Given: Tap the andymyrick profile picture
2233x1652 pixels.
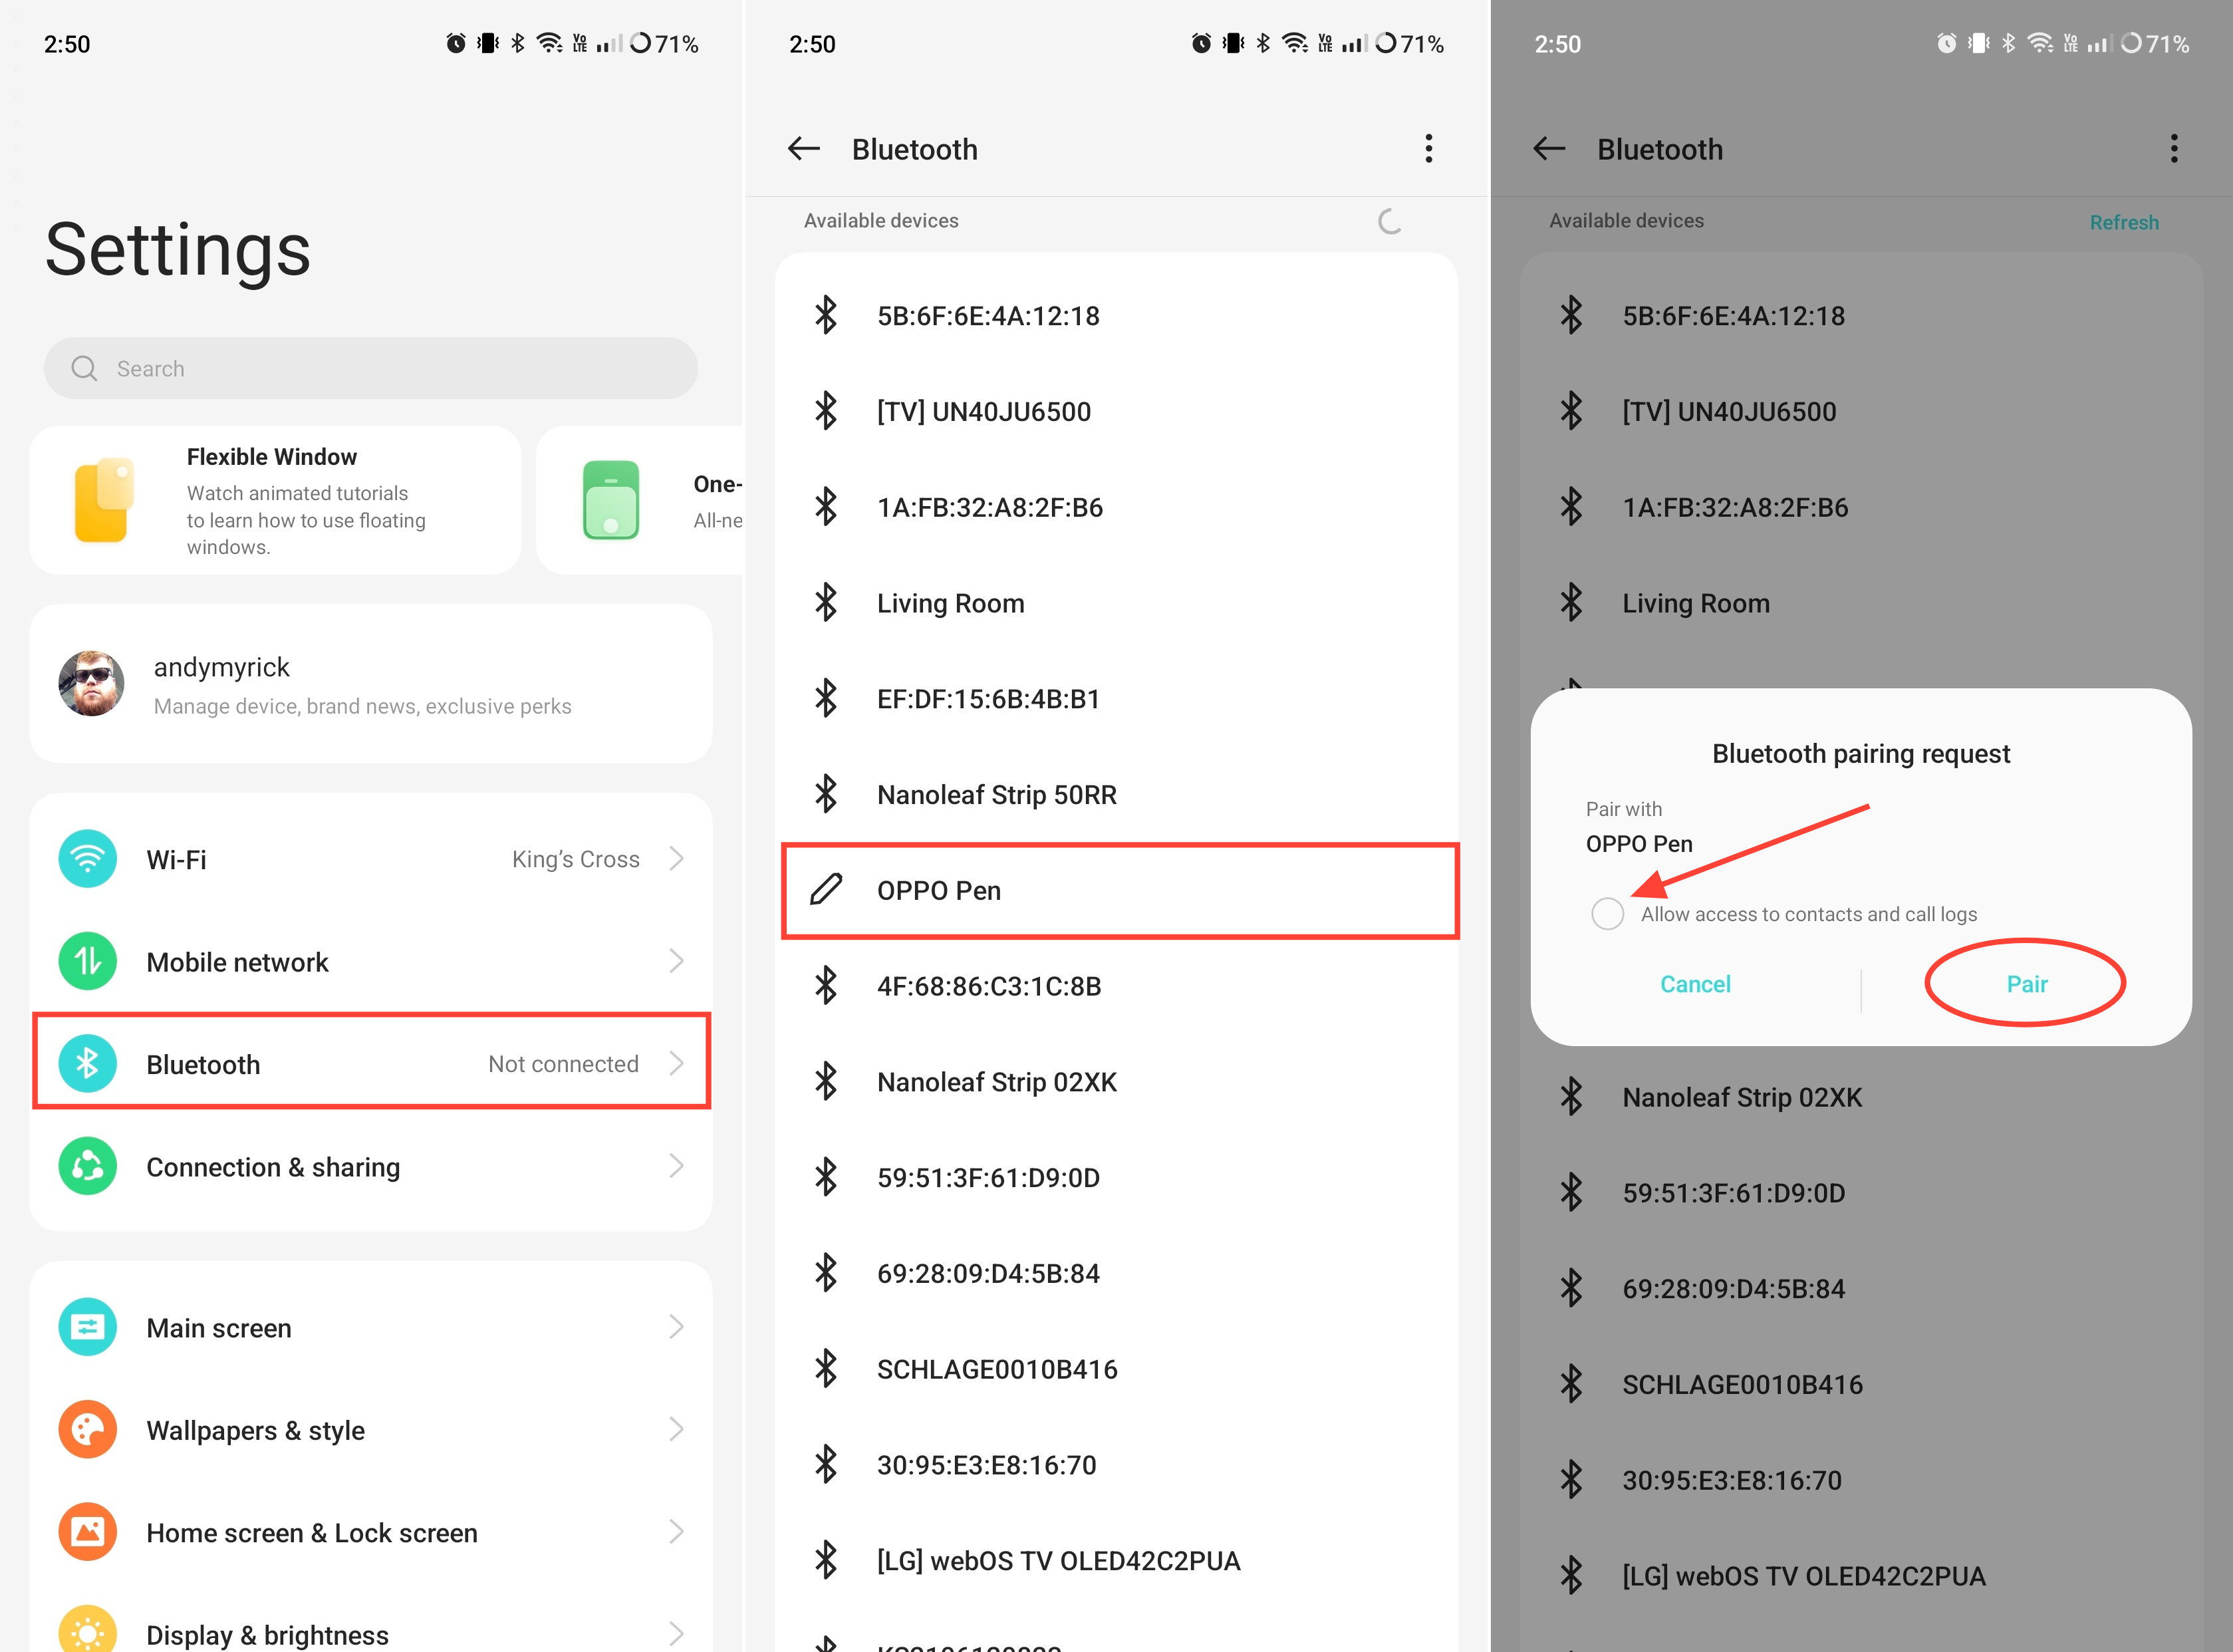Looking at the screenshot, I should click(91, 684).
